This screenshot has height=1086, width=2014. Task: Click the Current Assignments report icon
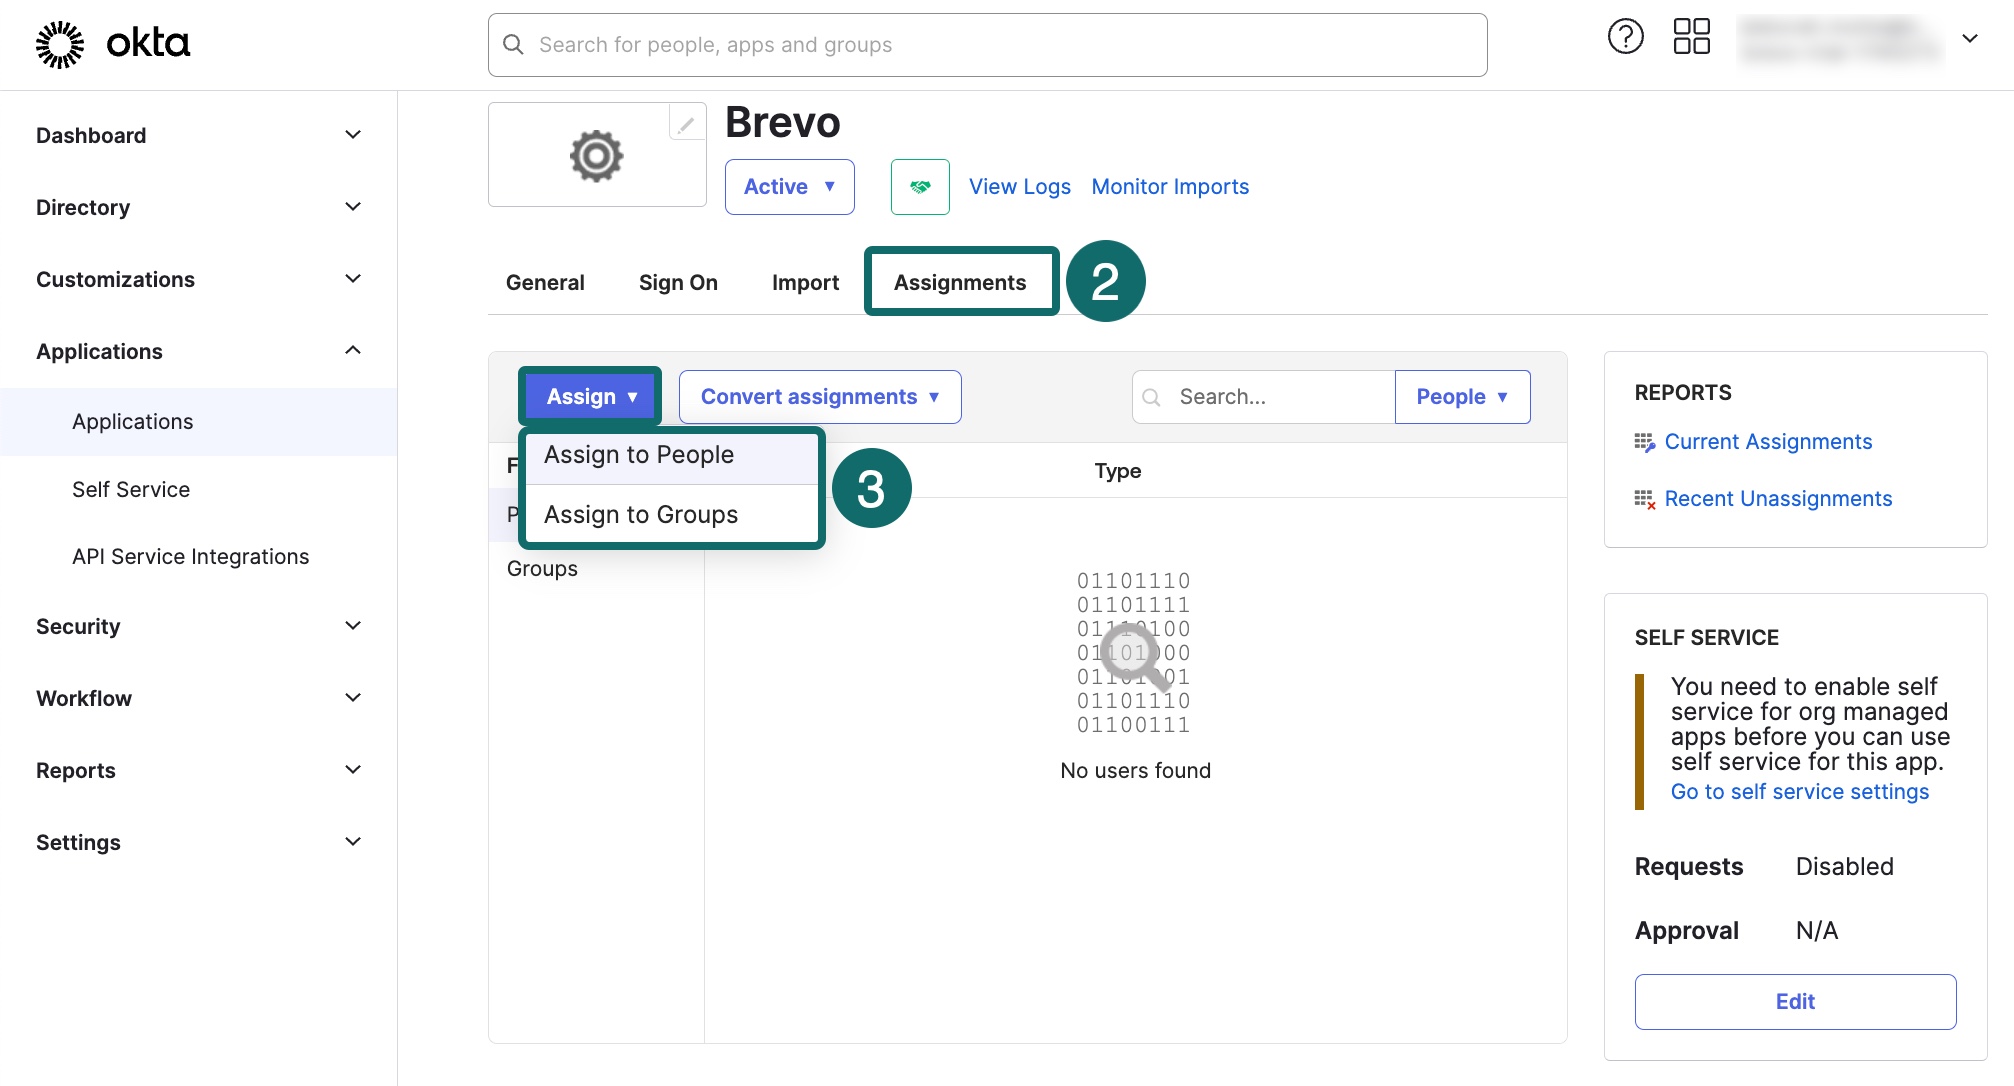point(1644,442)
